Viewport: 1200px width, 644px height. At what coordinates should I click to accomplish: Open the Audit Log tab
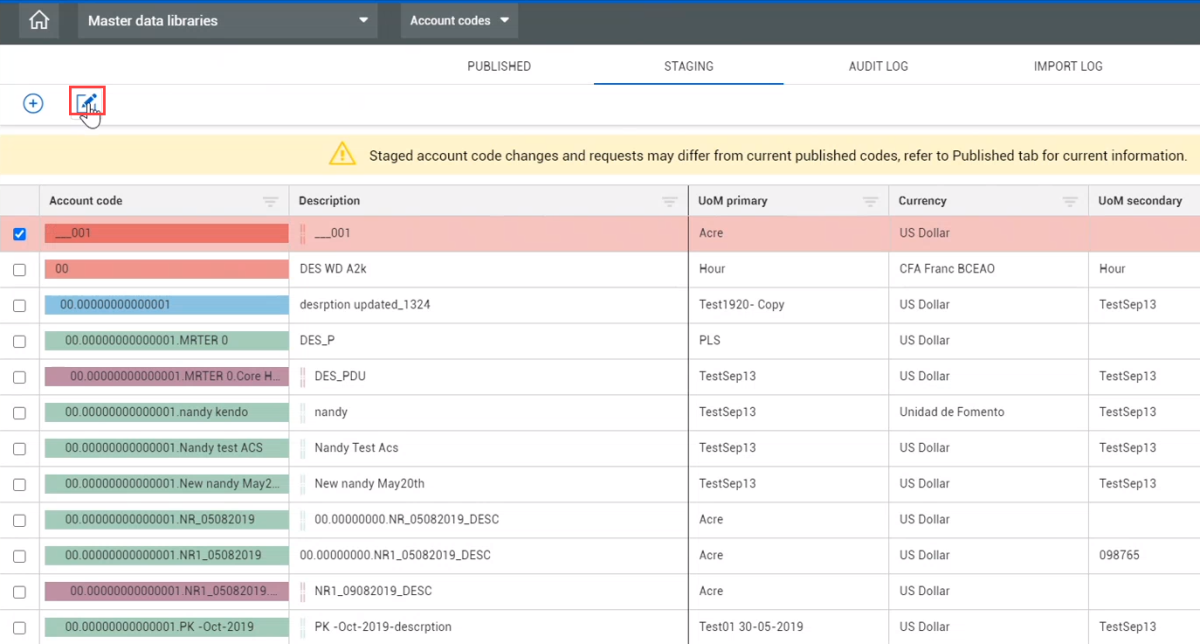878,66
